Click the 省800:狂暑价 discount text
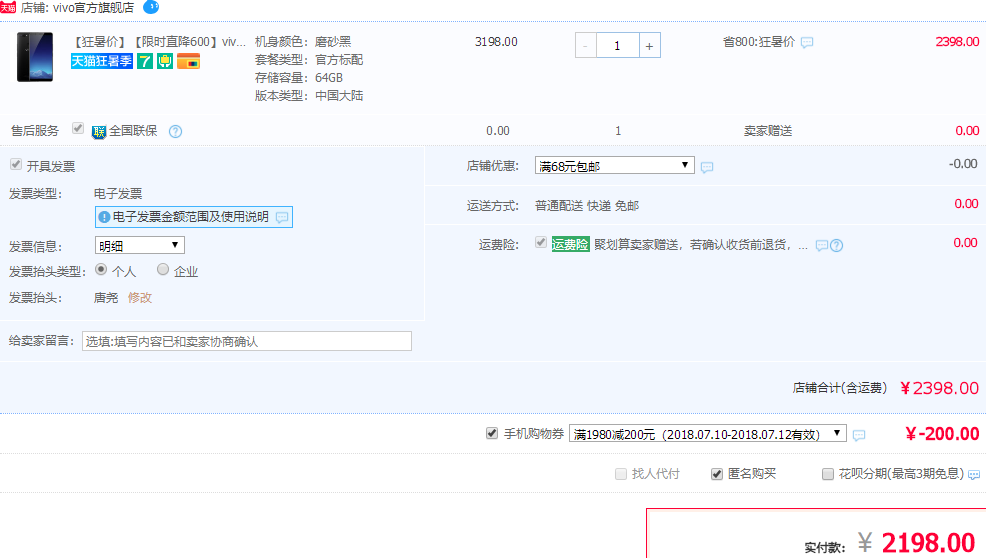 coord(759,42)
